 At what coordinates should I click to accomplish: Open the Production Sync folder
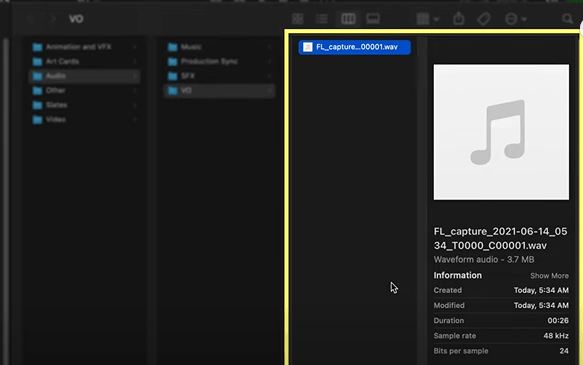(x=219, y=61)
